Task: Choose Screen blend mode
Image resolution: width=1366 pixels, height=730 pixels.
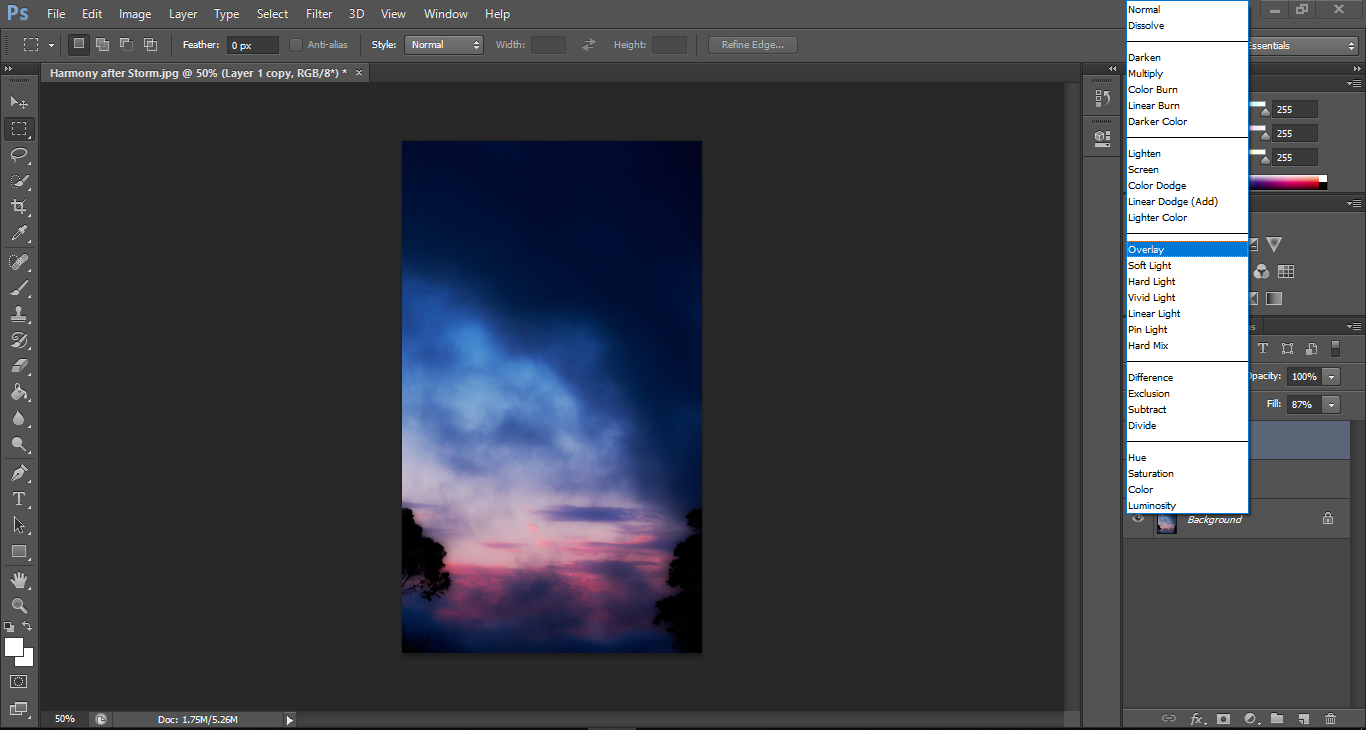Action: click(1187, 170)
